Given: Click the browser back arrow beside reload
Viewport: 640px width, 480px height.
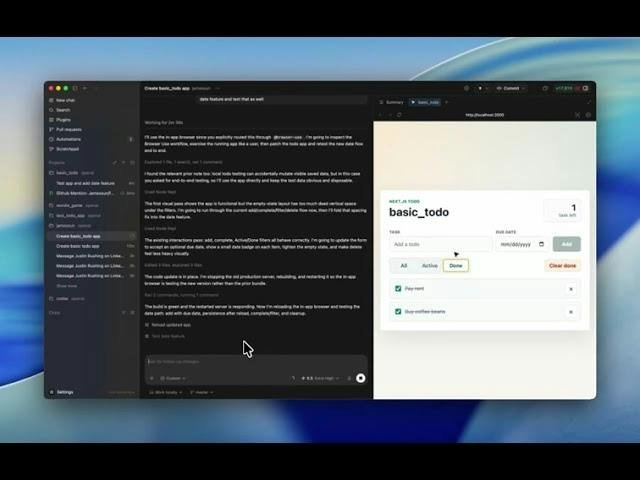Looking at the screenshot, I should click(x=380, y=115).
